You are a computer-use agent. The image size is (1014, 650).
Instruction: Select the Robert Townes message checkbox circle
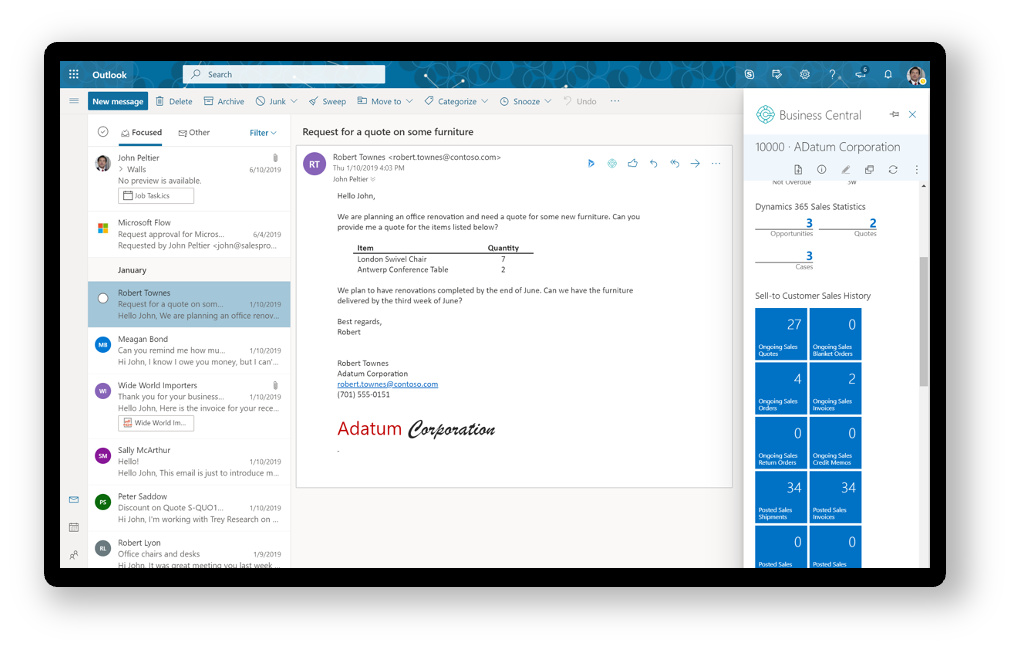[102, 298]
